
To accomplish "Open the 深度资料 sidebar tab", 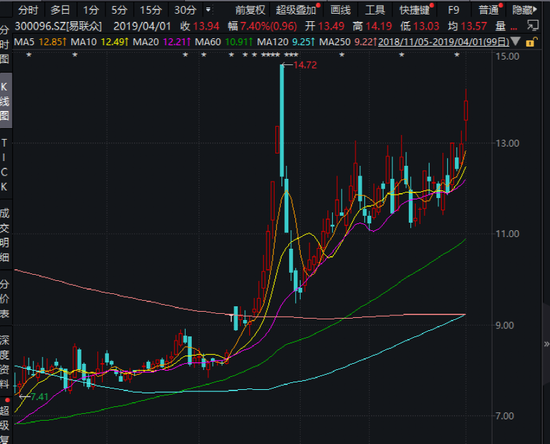I will (x=5, y=361).
